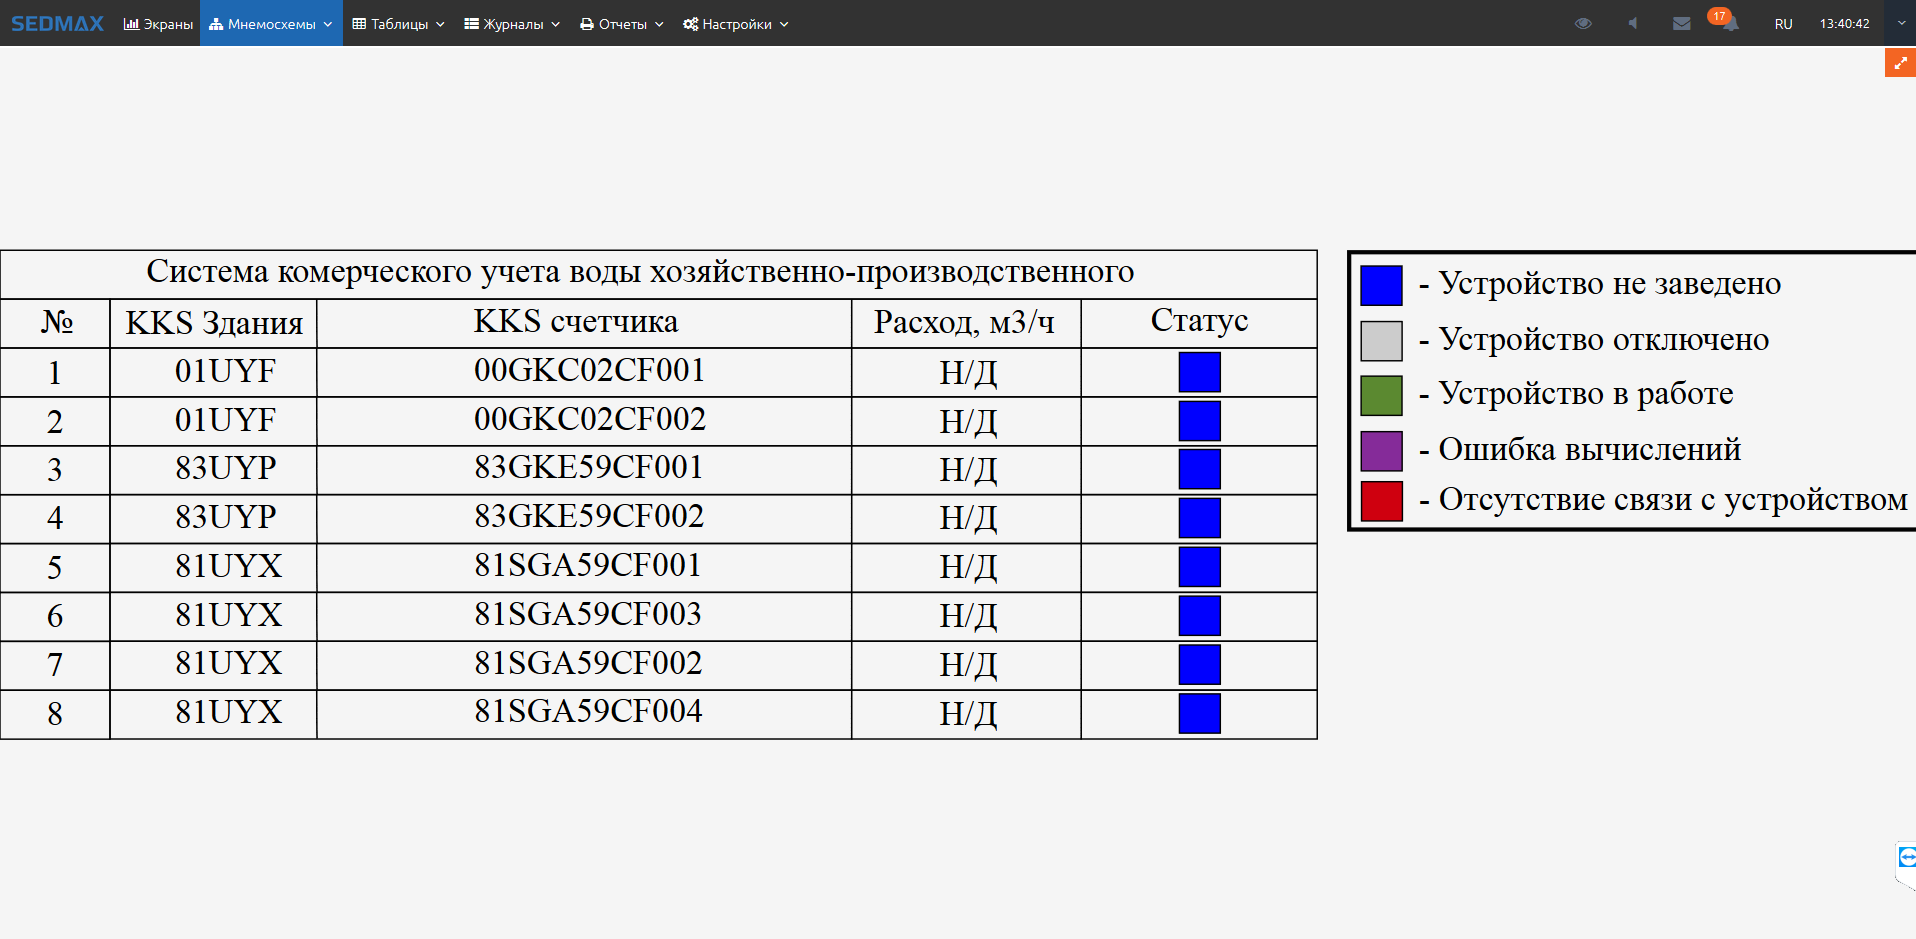Viewport: 1916px width, 939px height.
Task: Expand the Мнемосхемы dropdown menu
Action: tap(271, 24)
